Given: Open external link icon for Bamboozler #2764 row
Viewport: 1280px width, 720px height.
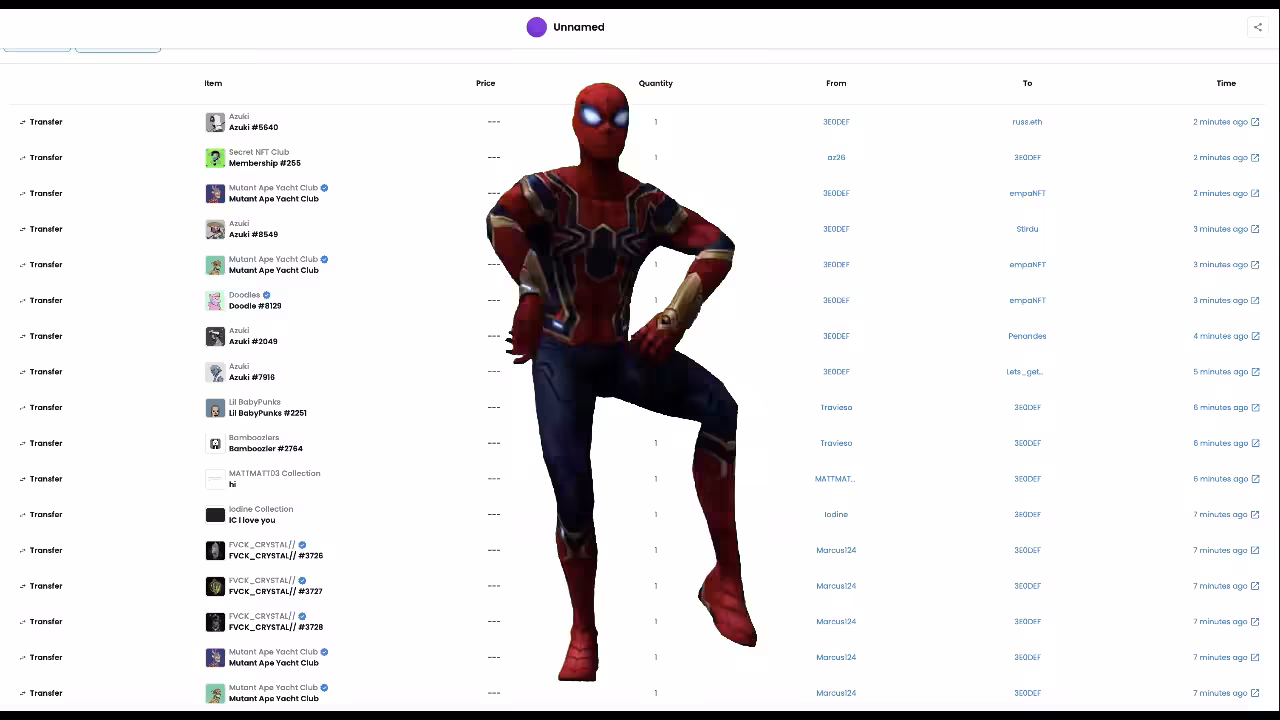Looking at the screenshot, I should coord(1255,443).
